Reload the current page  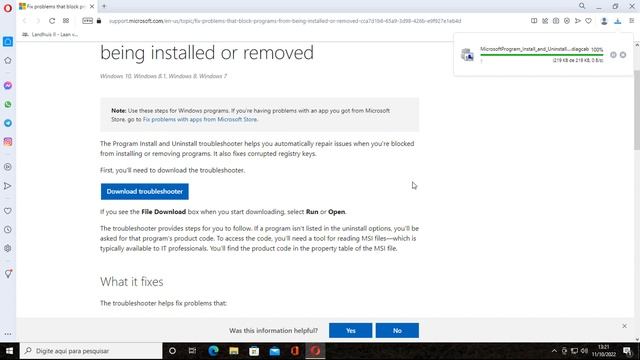click(x=52, y=21)
